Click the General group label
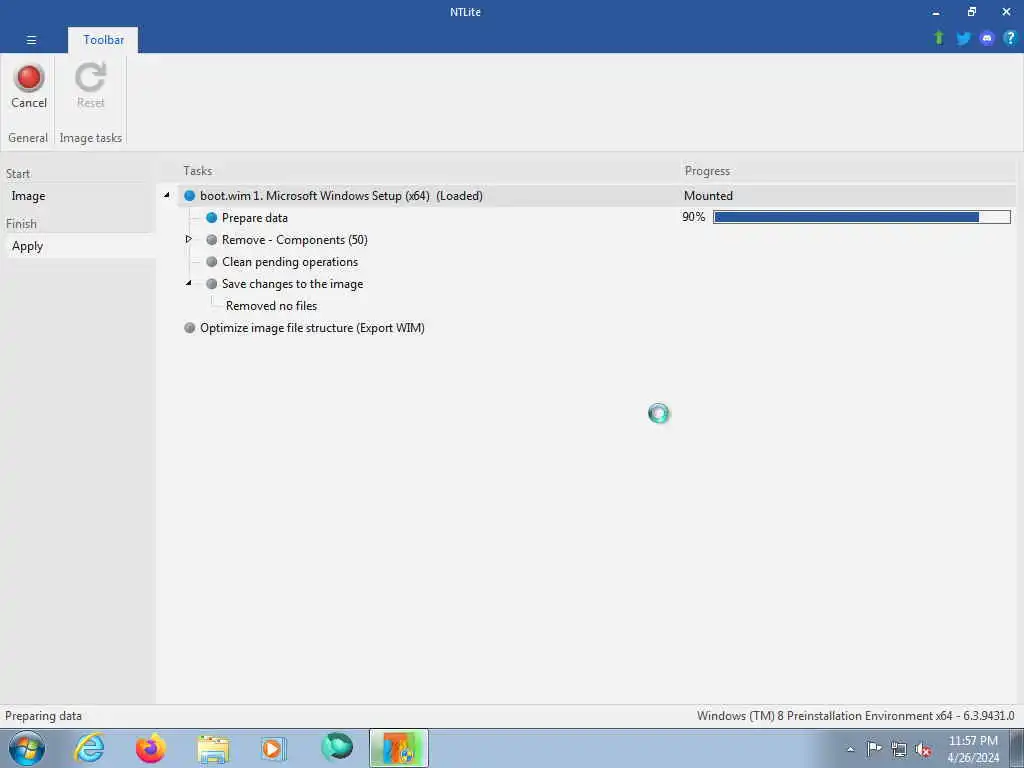 (28, 138)
